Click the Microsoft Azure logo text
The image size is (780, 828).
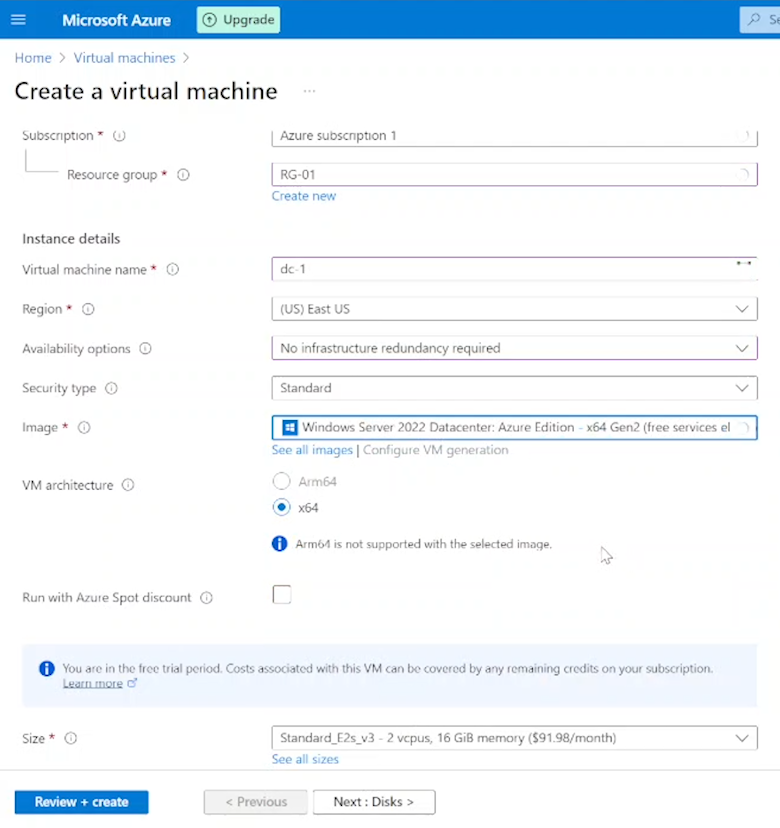[x=117, y=20]
